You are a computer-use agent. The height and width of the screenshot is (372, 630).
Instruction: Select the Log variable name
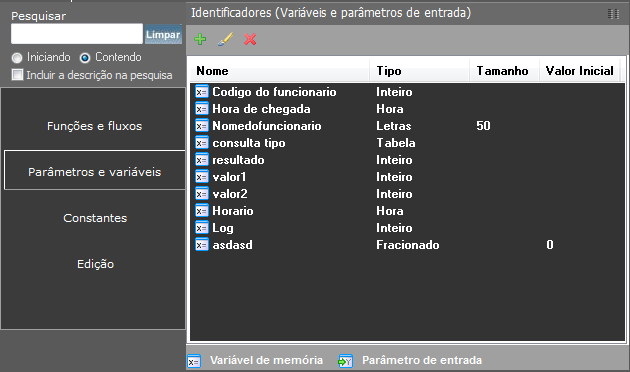coord(223,228)
